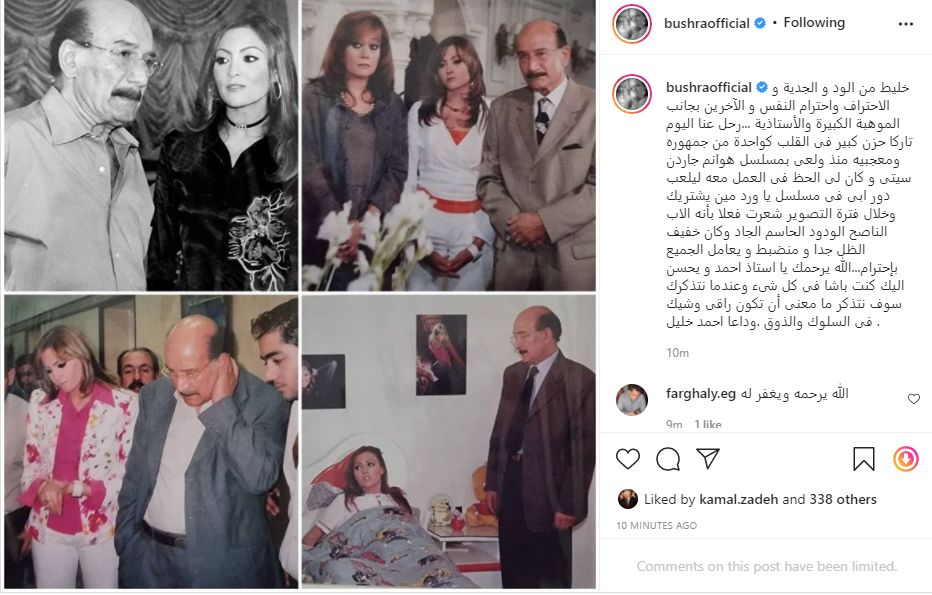This screenshot has height=595, width=932.
Task: Open the three-dot more options menu
Action: 906,24
